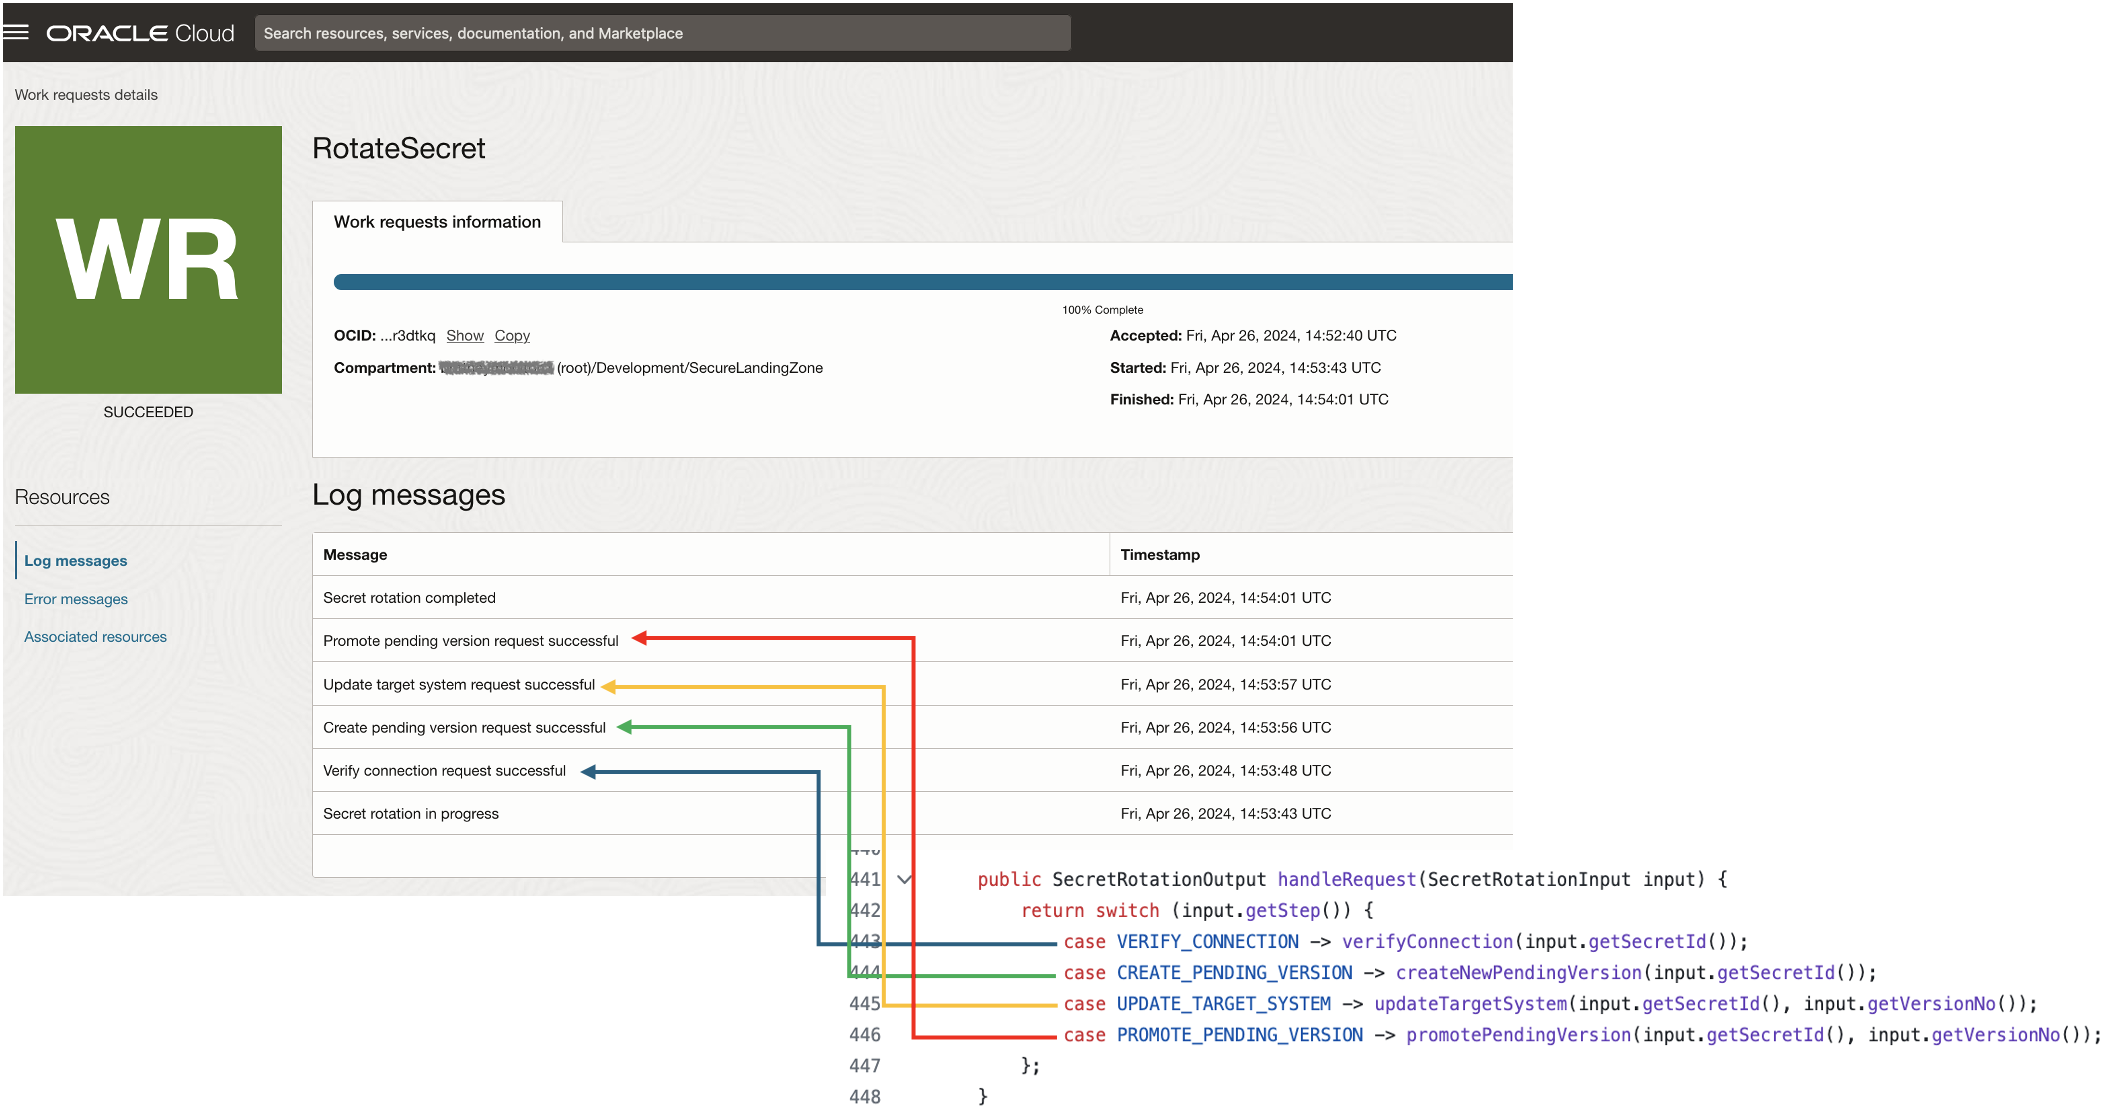The width and height of the screenshot is (2114, 1114).
Task: Click the Timestamp column header
Action: coord(1160,555)
